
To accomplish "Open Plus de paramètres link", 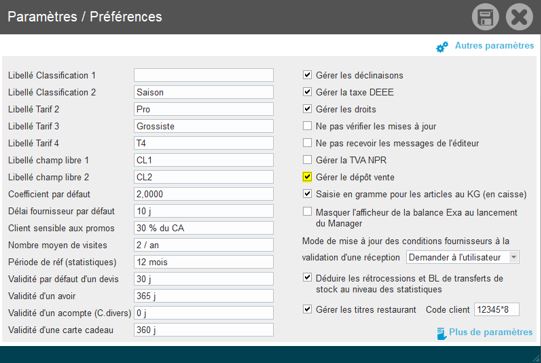I will pyautogui.click(x=490, y=332).
